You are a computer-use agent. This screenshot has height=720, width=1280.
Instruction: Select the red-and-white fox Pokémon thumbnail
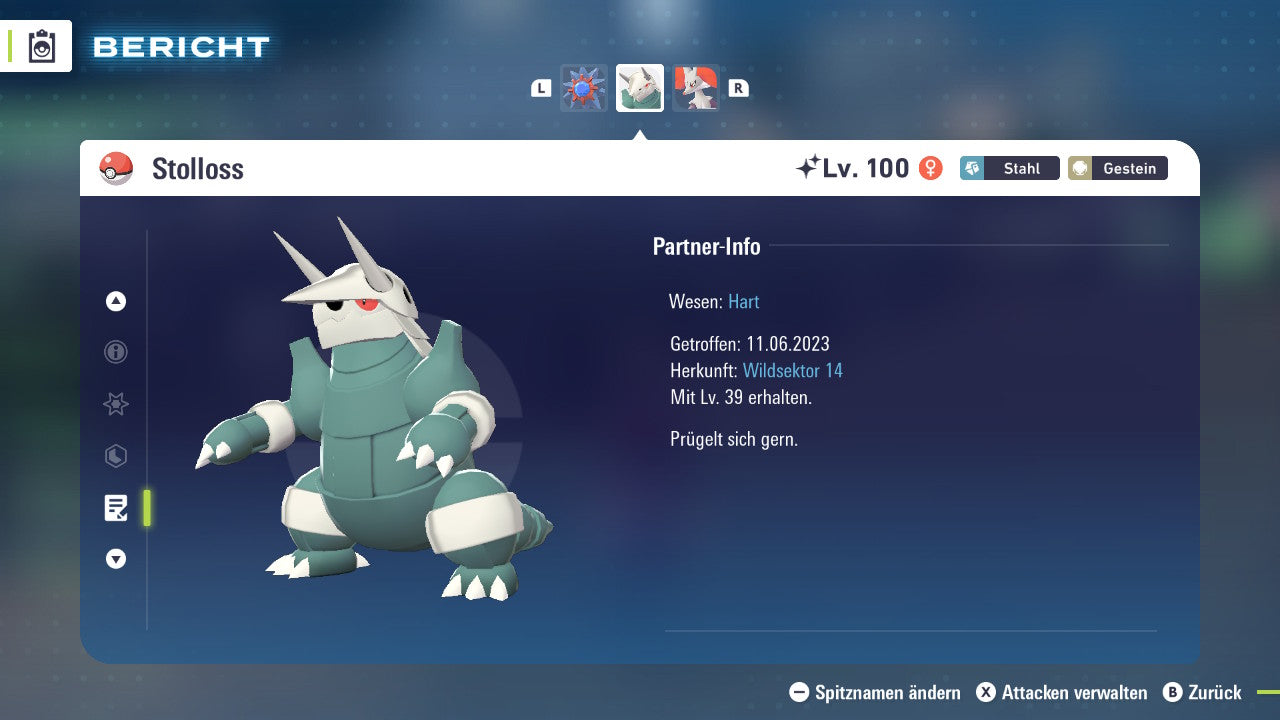[695, 88]
